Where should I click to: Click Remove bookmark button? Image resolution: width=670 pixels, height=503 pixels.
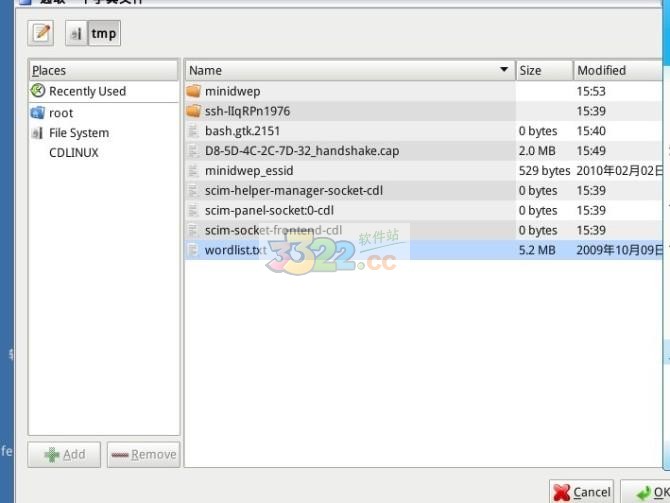coord(144,454)
